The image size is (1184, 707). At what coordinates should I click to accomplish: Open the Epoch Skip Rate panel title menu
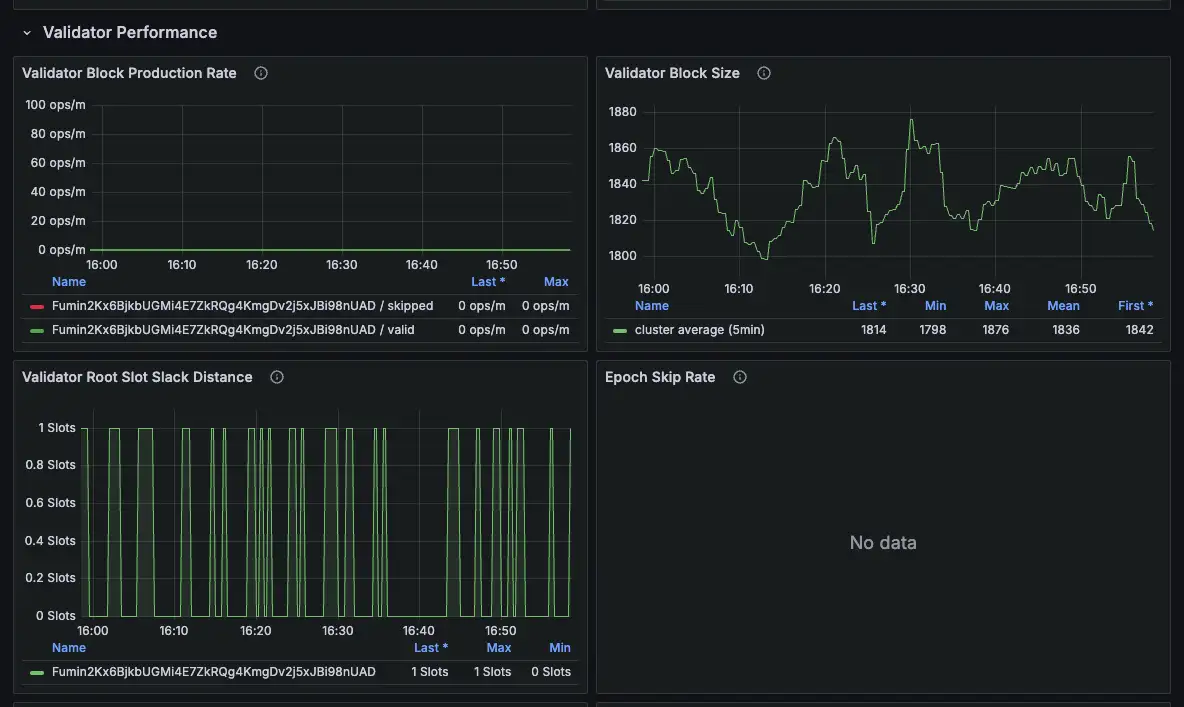click(x=660, y=377)
